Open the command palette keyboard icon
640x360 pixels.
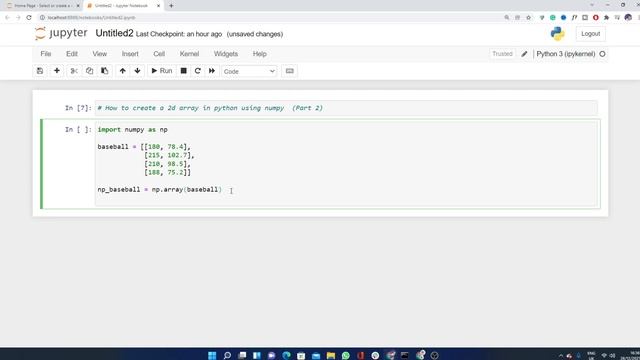[289, 71]
